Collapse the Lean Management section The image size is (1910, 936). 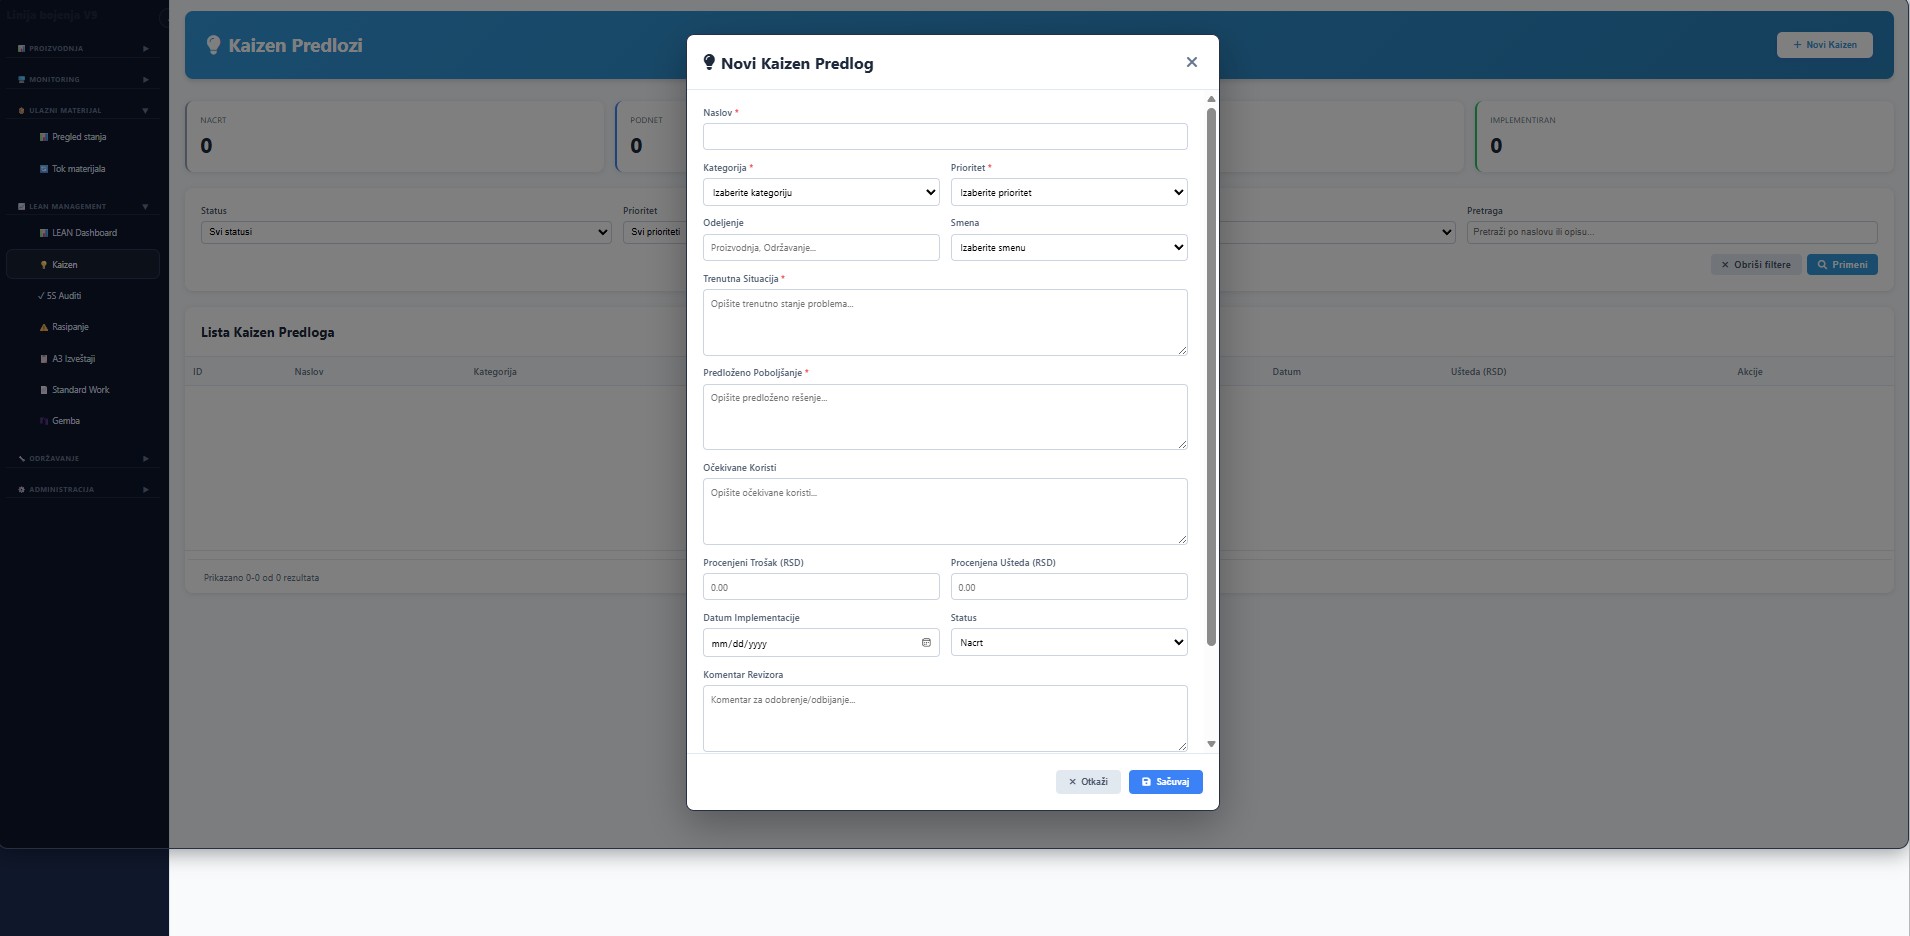(83, 206)
